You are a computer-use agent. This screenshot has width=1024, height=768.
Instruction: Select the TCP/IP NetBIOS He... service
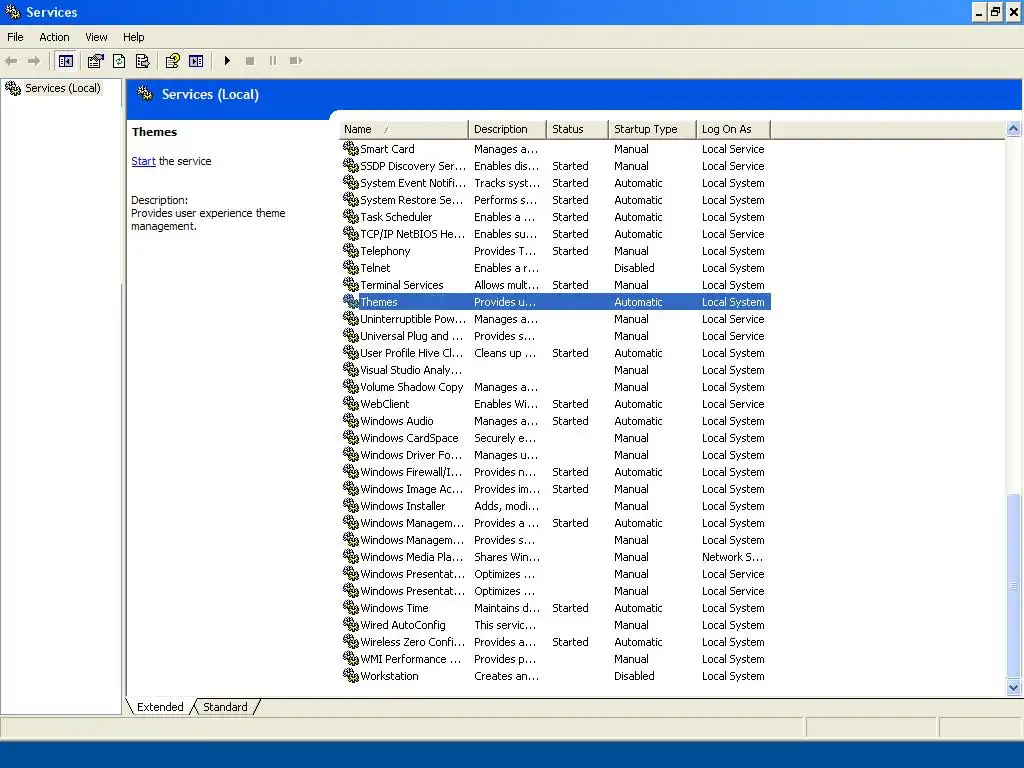coord(556,234)
